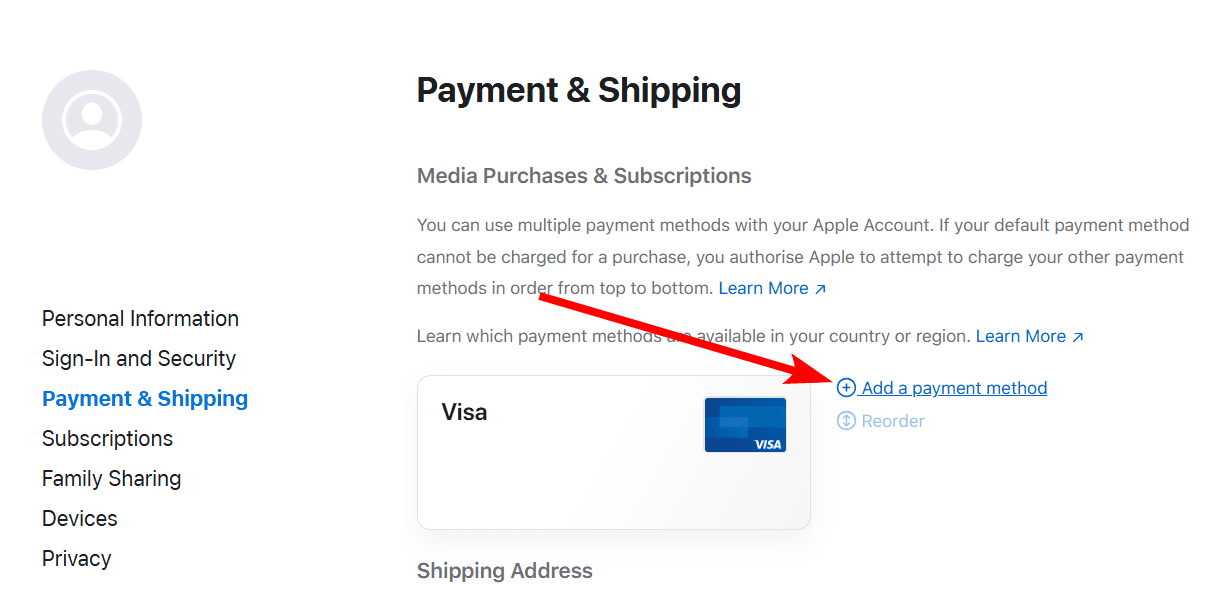
Task: Open the Subscriptions section
Action: (x=107, y=439)
